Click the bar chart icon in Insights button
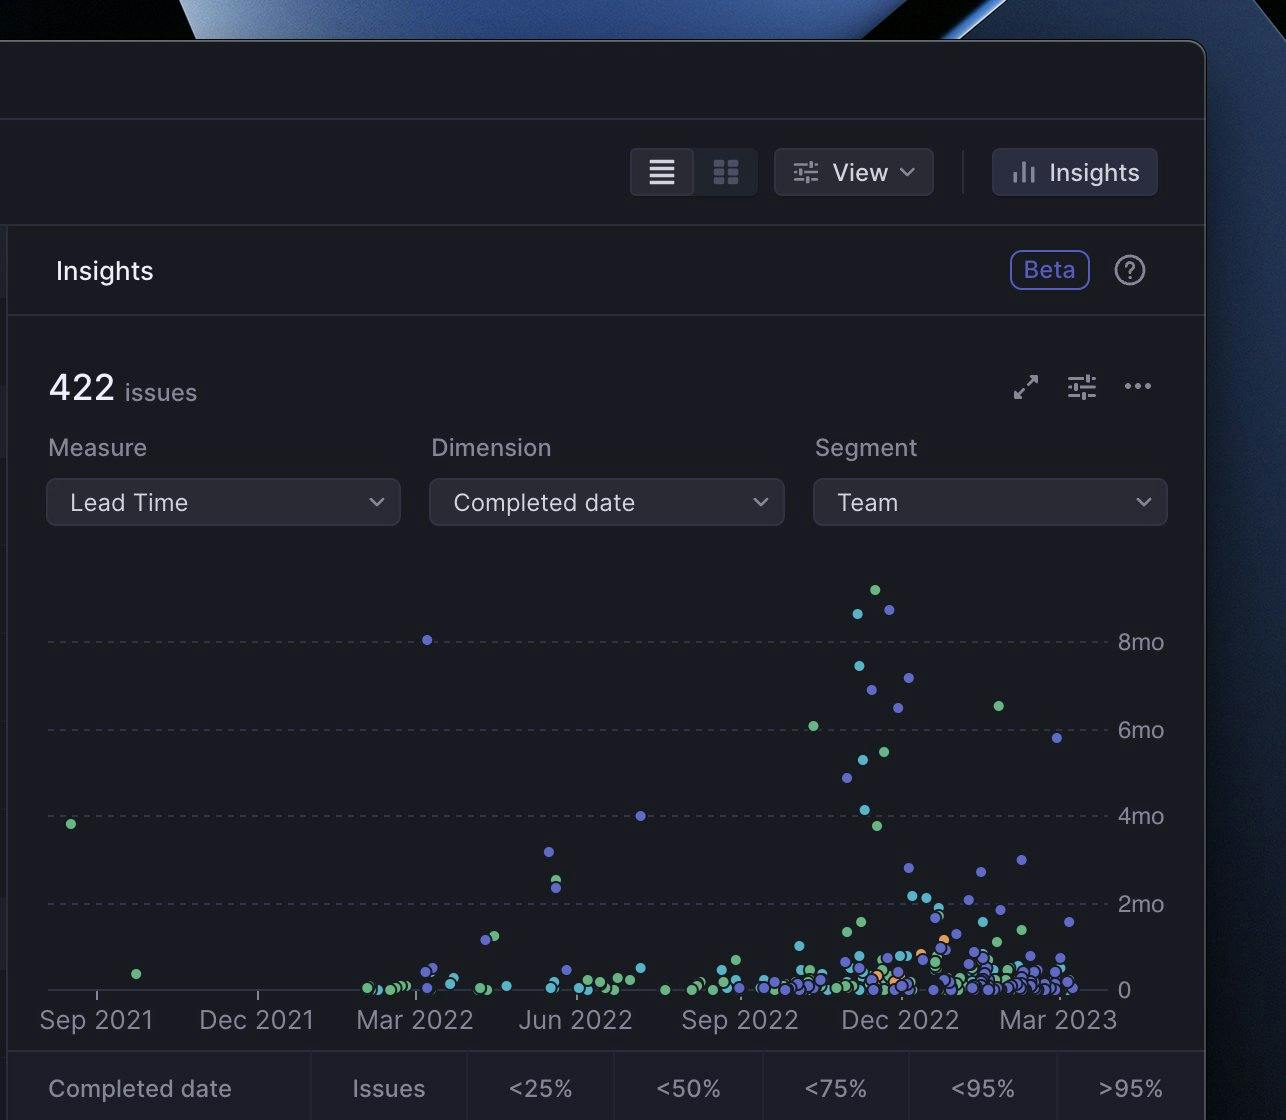The height and width of the screenshot is (1120, 1286). 1024,172
